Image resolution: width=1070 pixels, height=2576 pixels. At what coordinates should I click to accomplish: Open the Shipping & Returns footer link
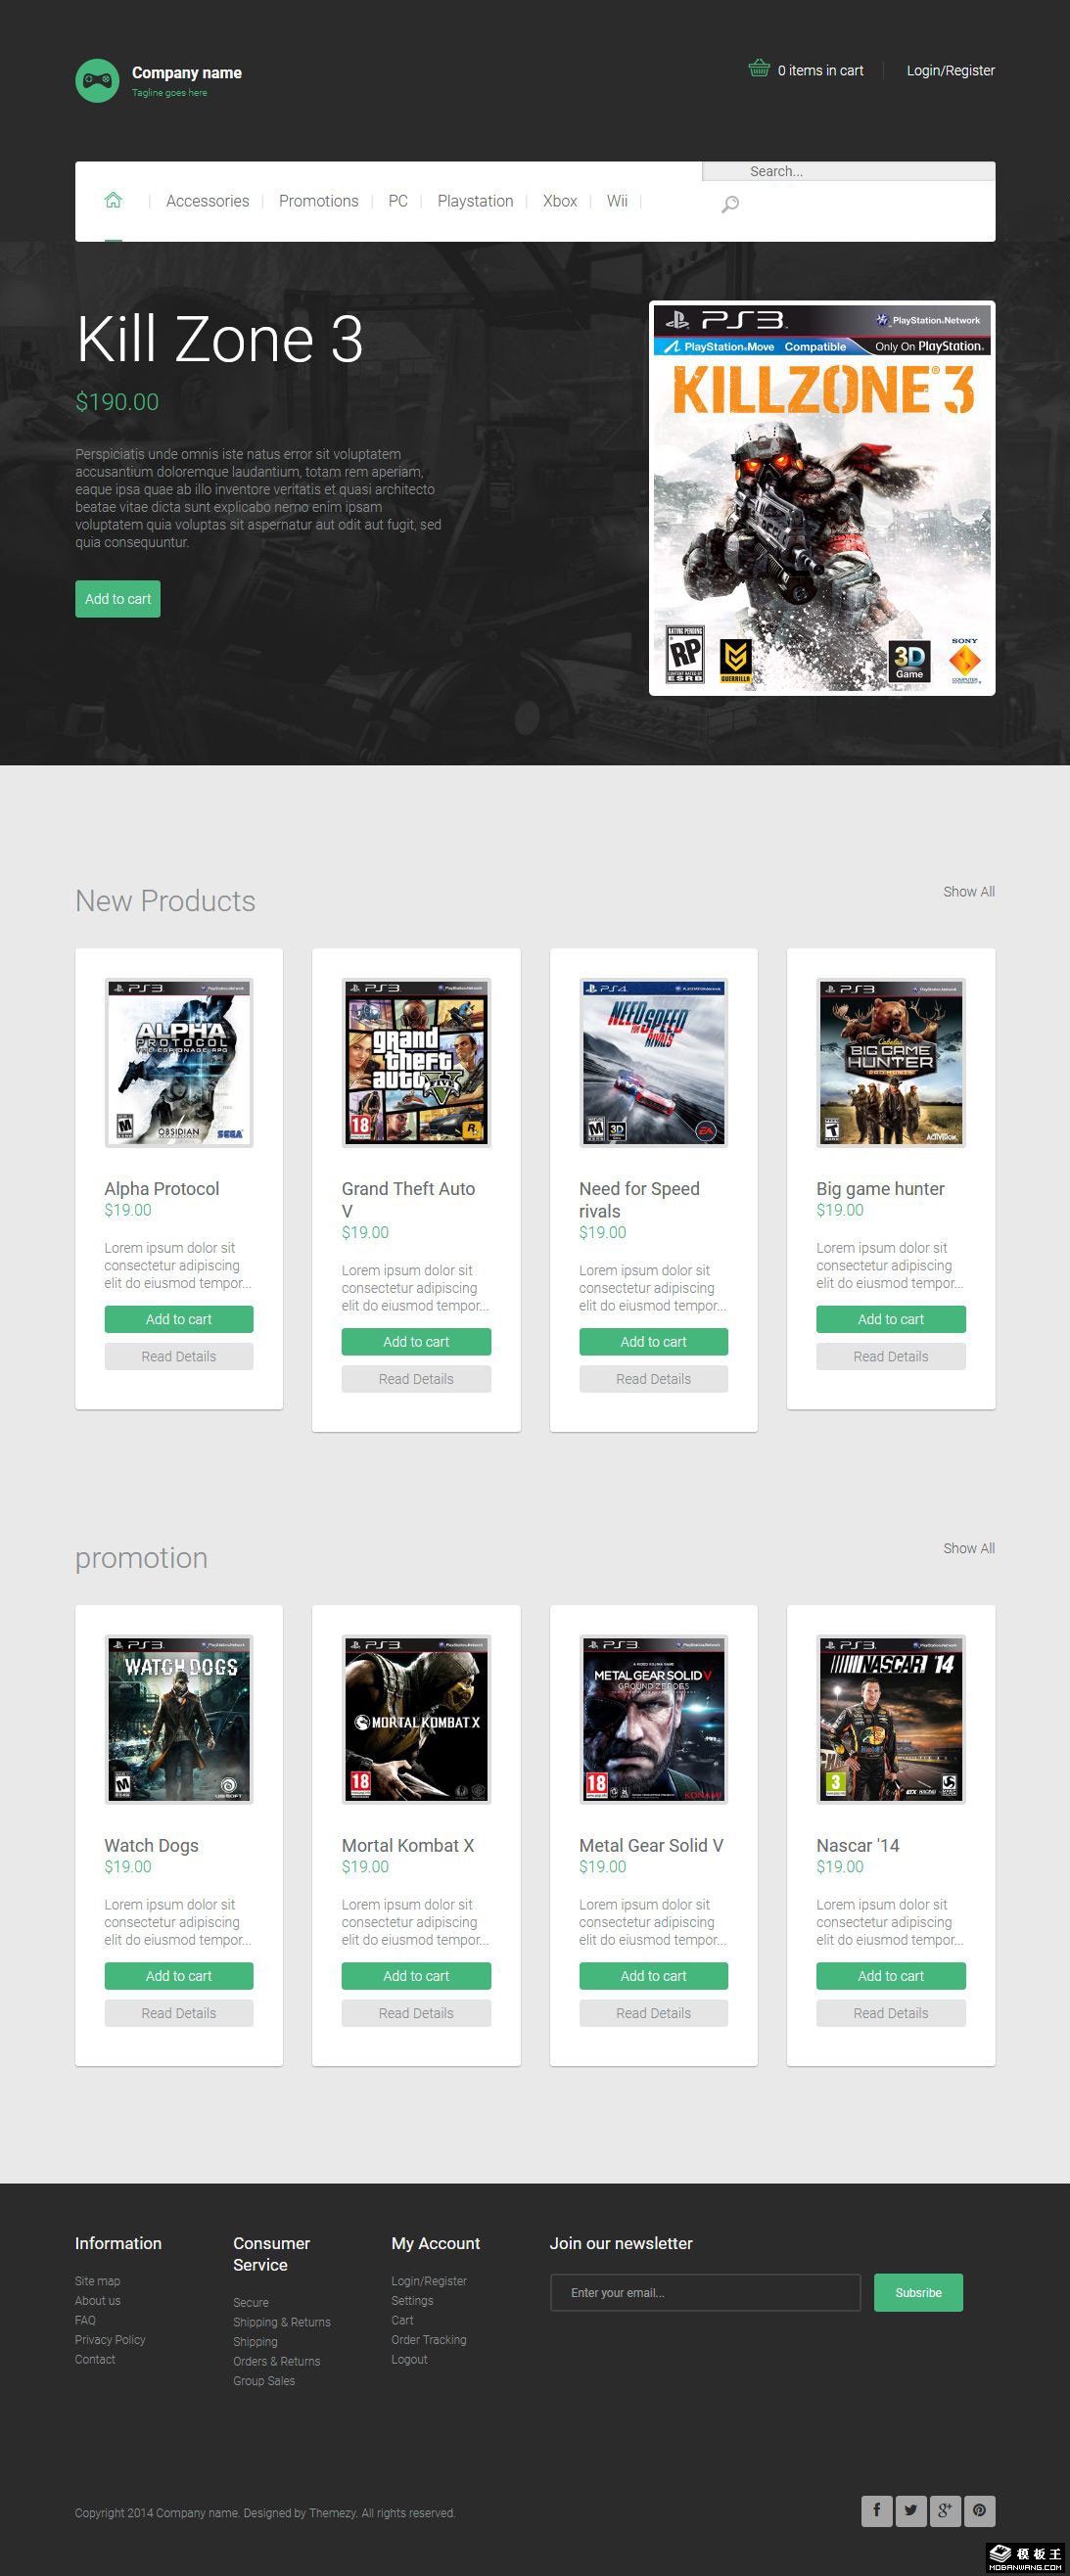pos(282,2322)
